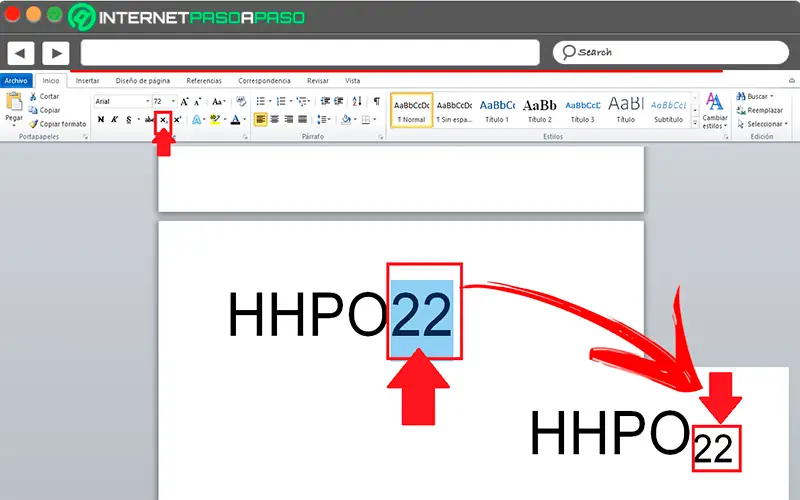Toggle strikethrough (abc) formatting
The image size is (800, 500).
coord(149,119)
